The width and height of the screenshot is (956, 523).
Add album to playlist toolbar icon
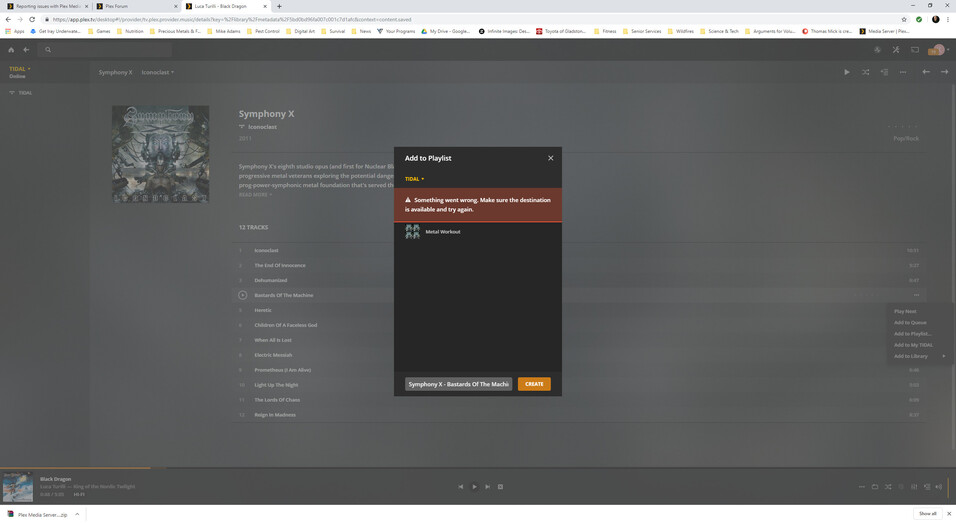(x=884, y=72)
